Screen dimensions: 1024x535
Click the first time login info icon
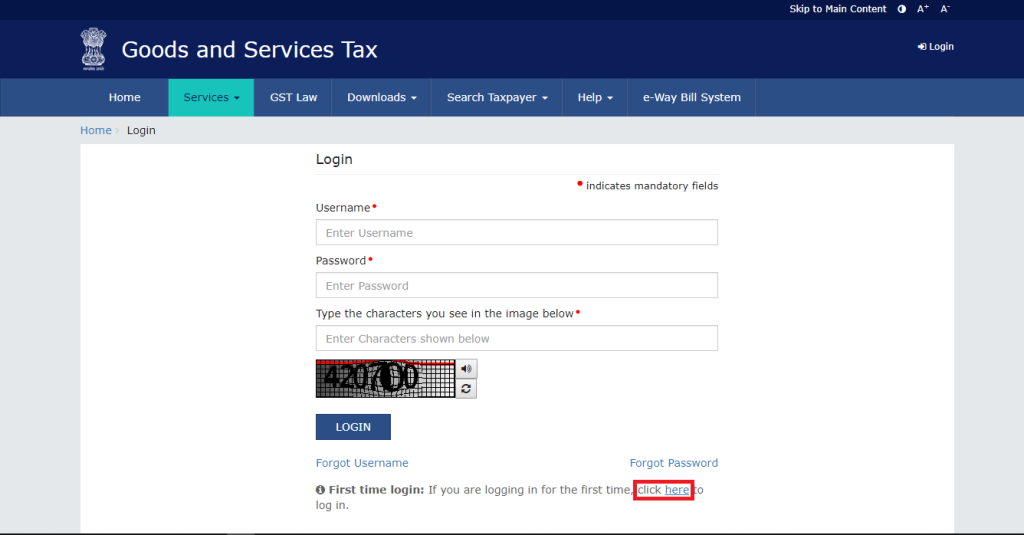coord(320,490)
